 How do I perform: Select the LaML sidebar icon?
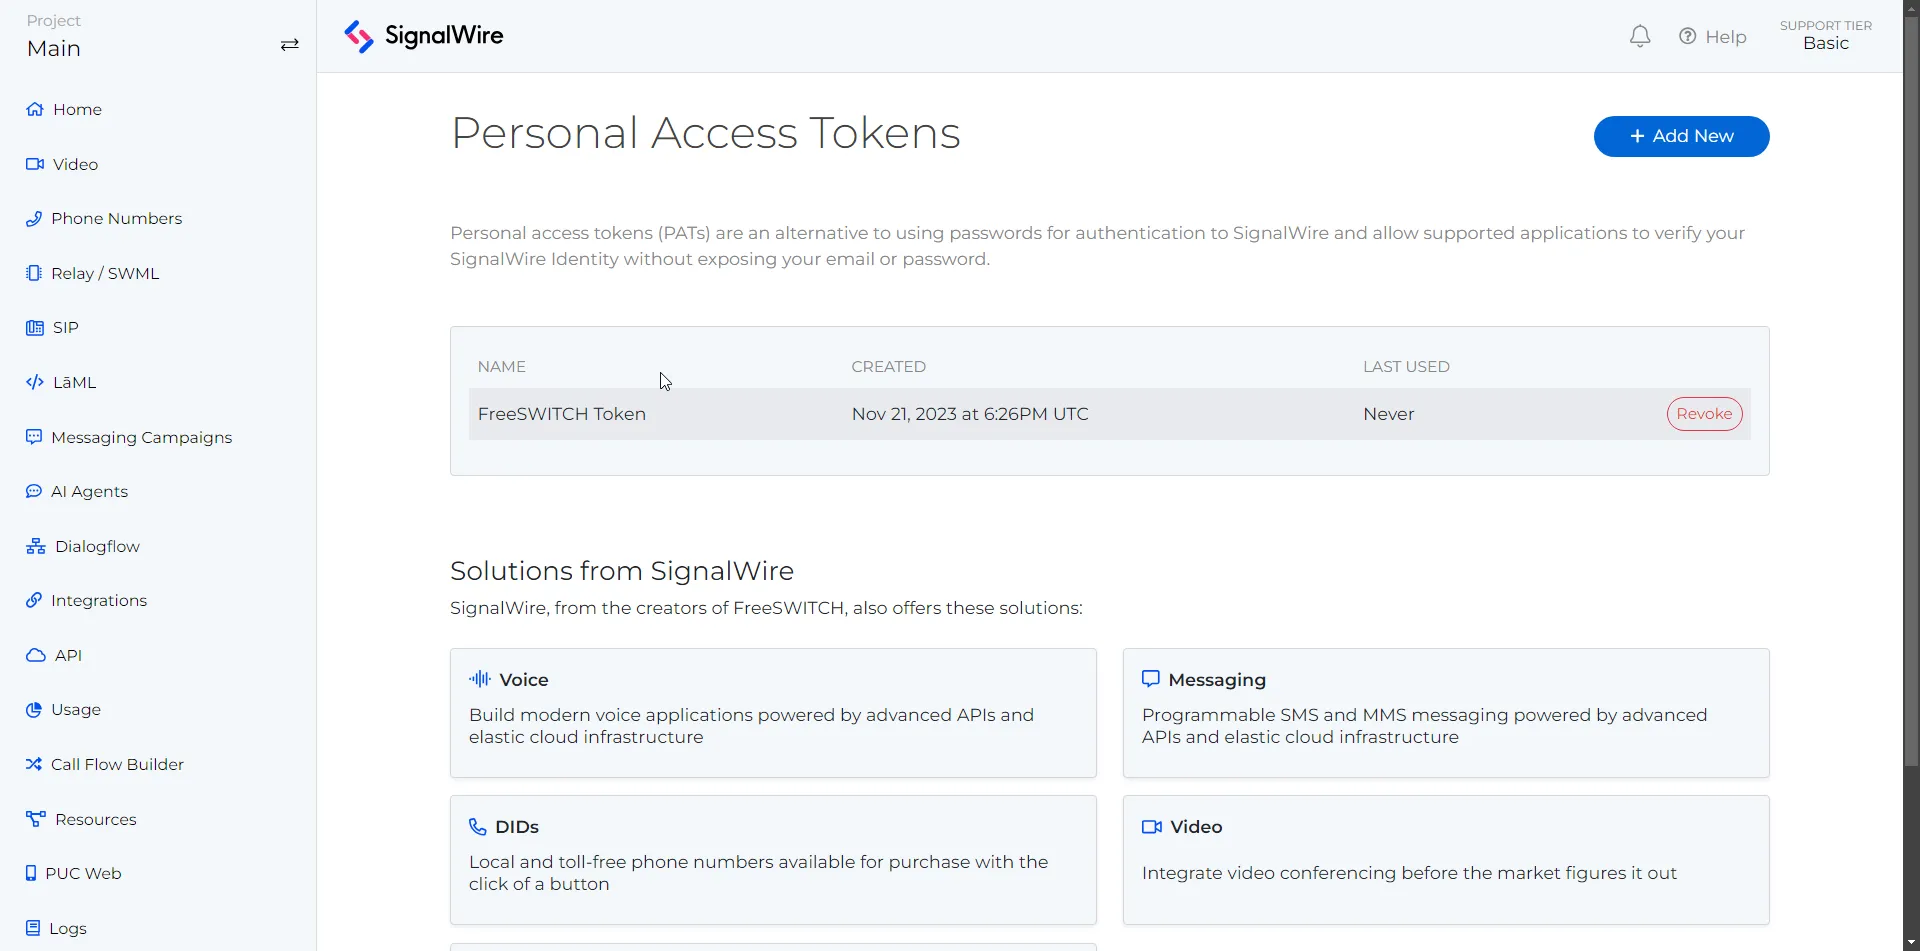[x=35, y=381]
